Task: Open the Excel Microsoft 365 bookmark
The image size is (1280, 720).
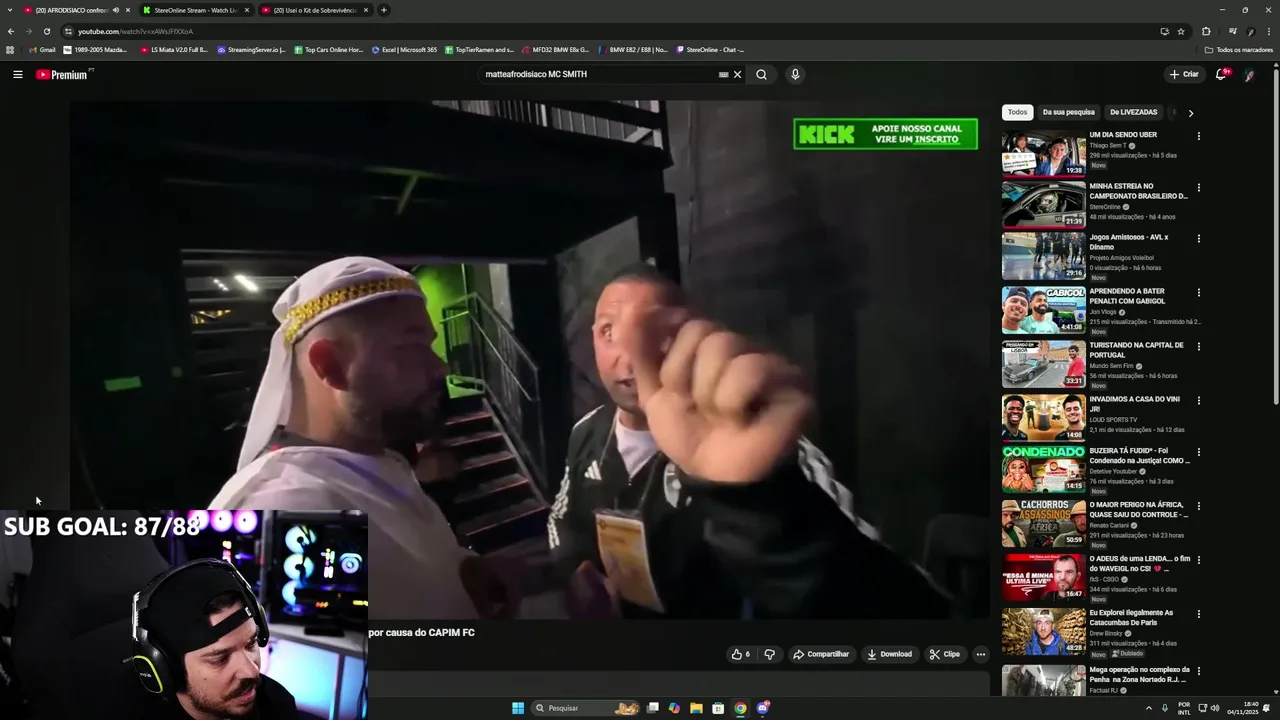Action: (405, 49)
